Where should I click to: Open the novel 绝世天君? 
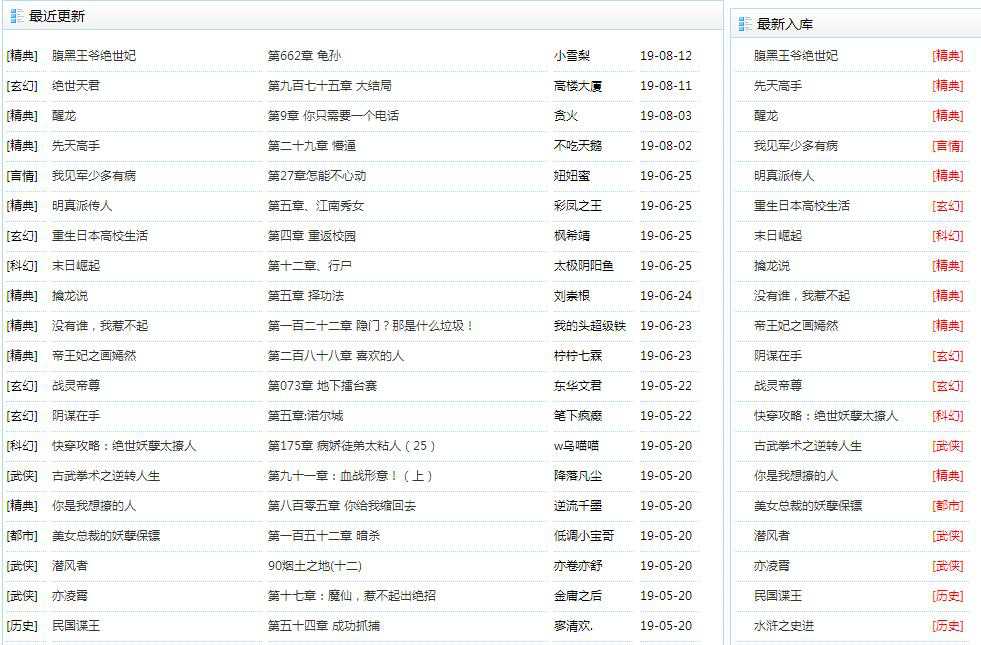76,86
